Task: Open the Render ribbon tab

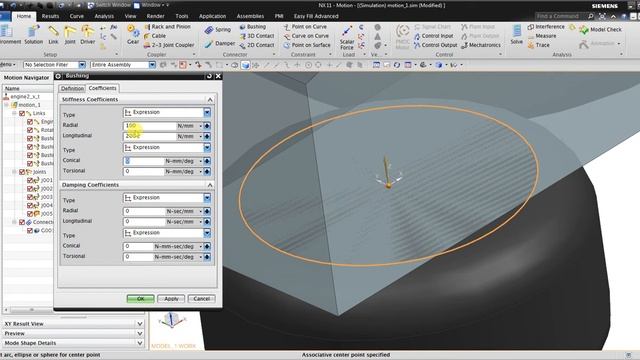Action: pos(156,16)
